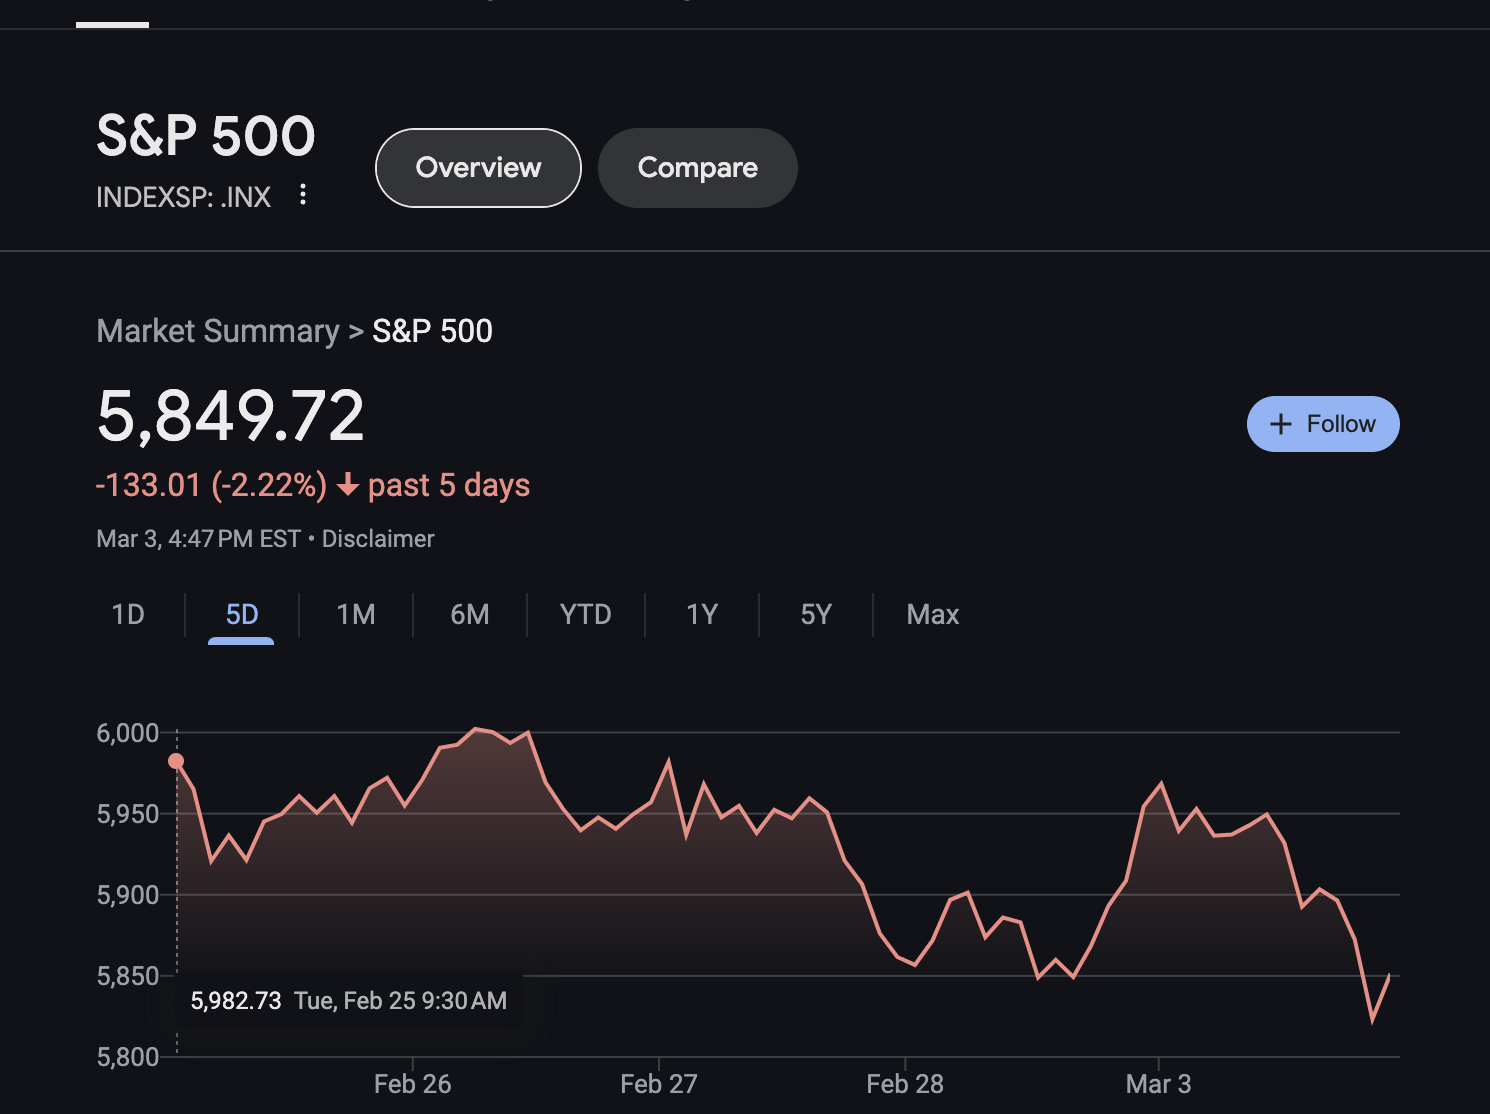Follow the S&P 500 index
Viewport: 1490px width, 1114px height.
(x=1323, y=424)
